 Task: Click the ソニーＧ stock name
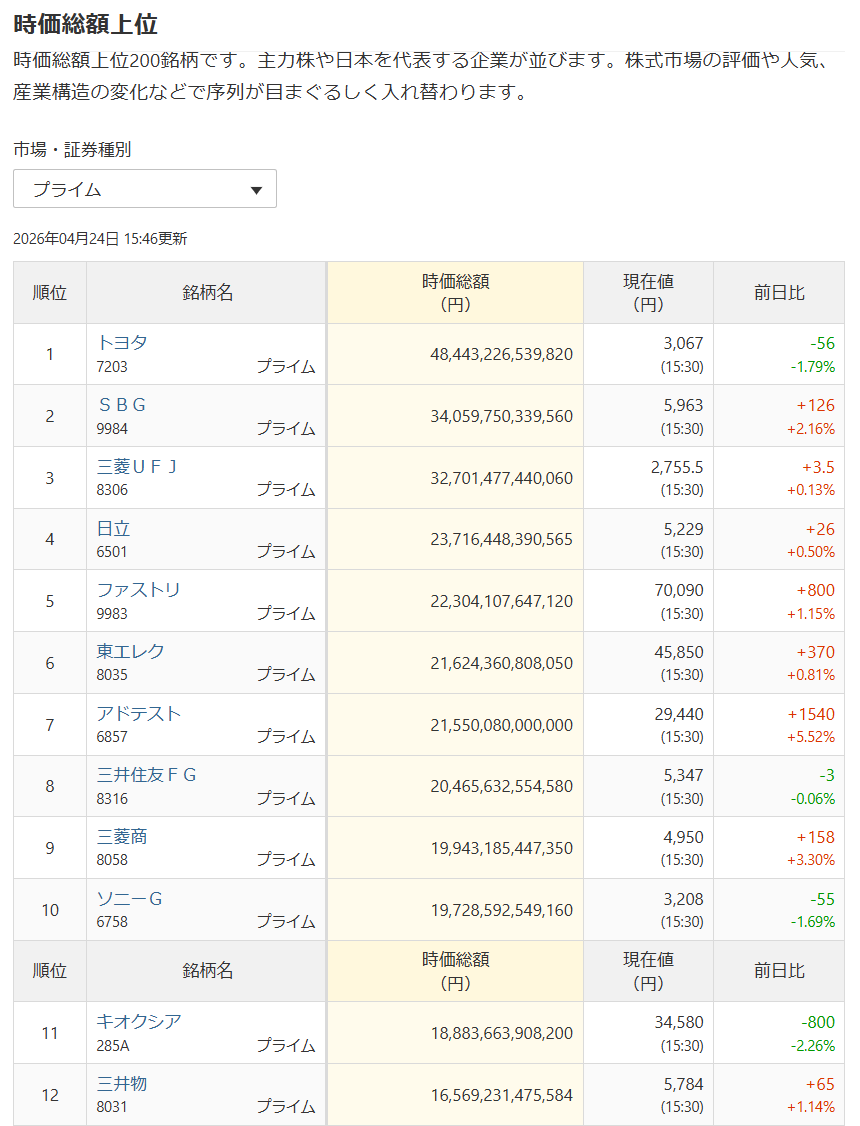tap(130, 898)
